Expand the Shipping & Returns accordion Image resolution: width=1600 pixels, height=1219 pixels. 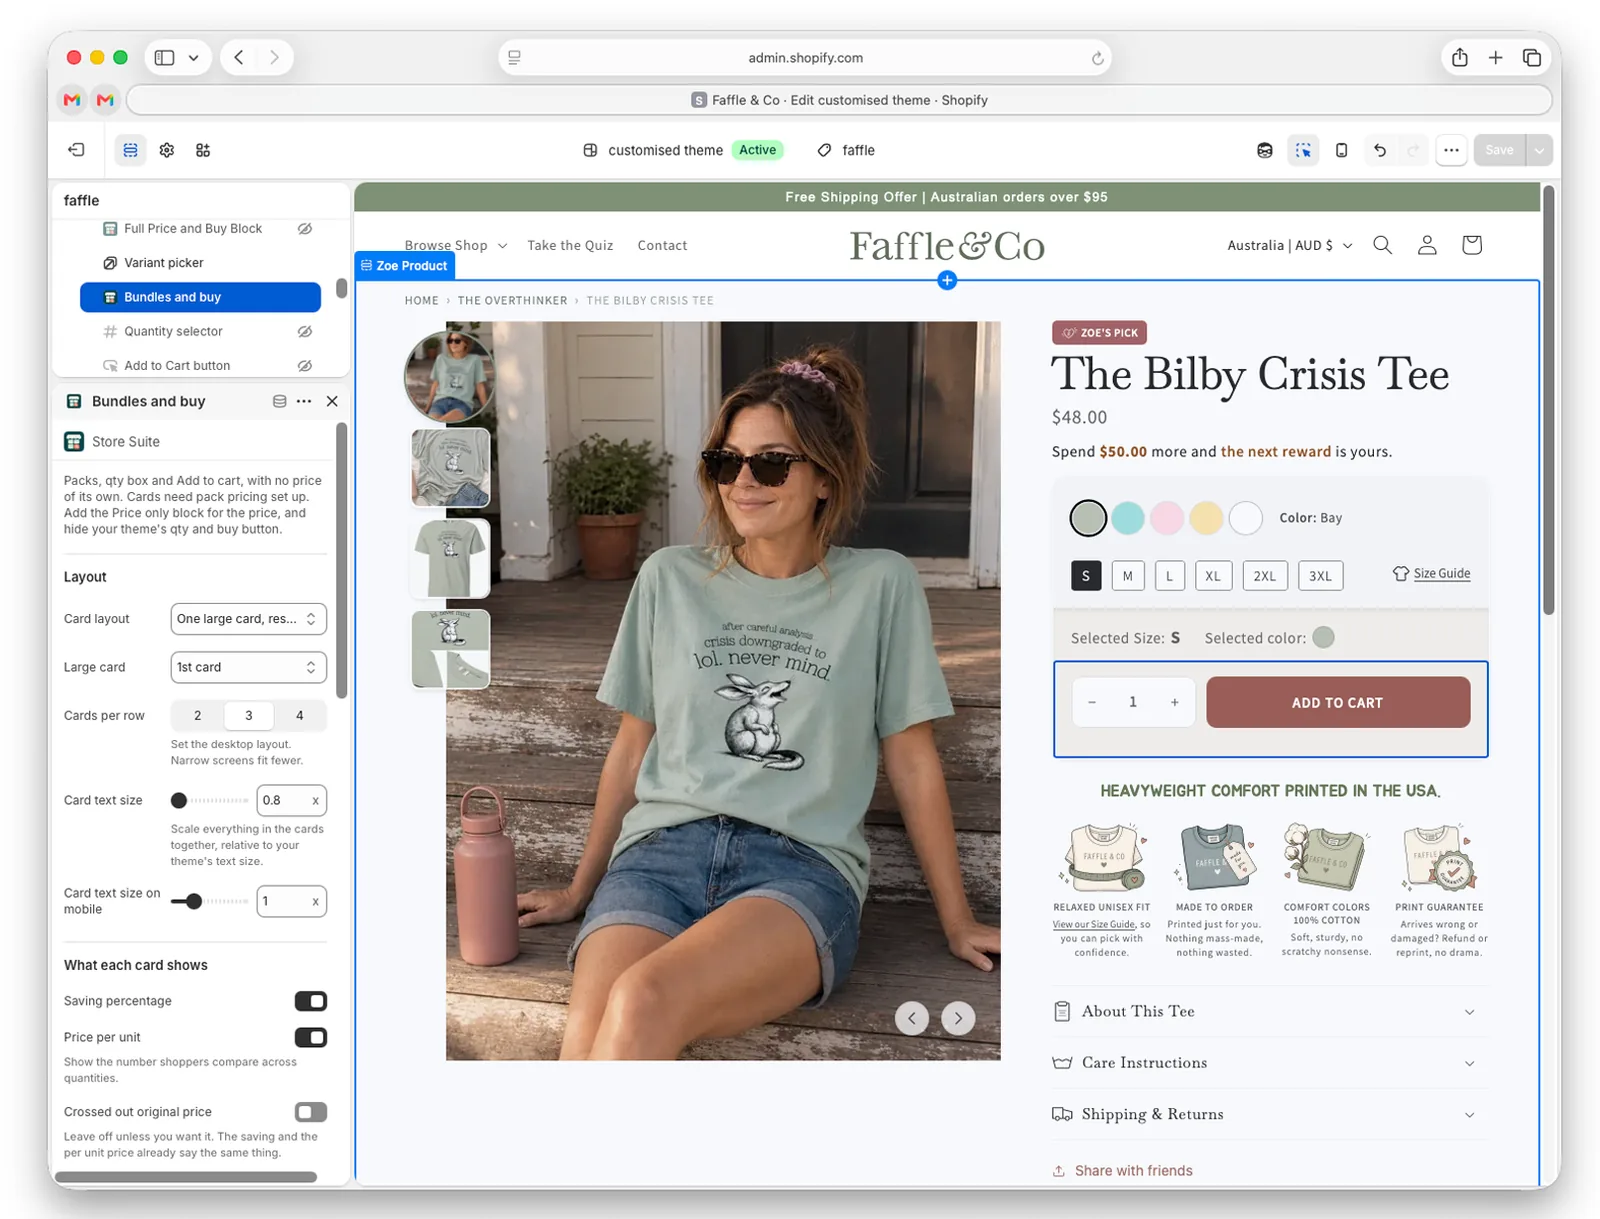(1269, 1114)
